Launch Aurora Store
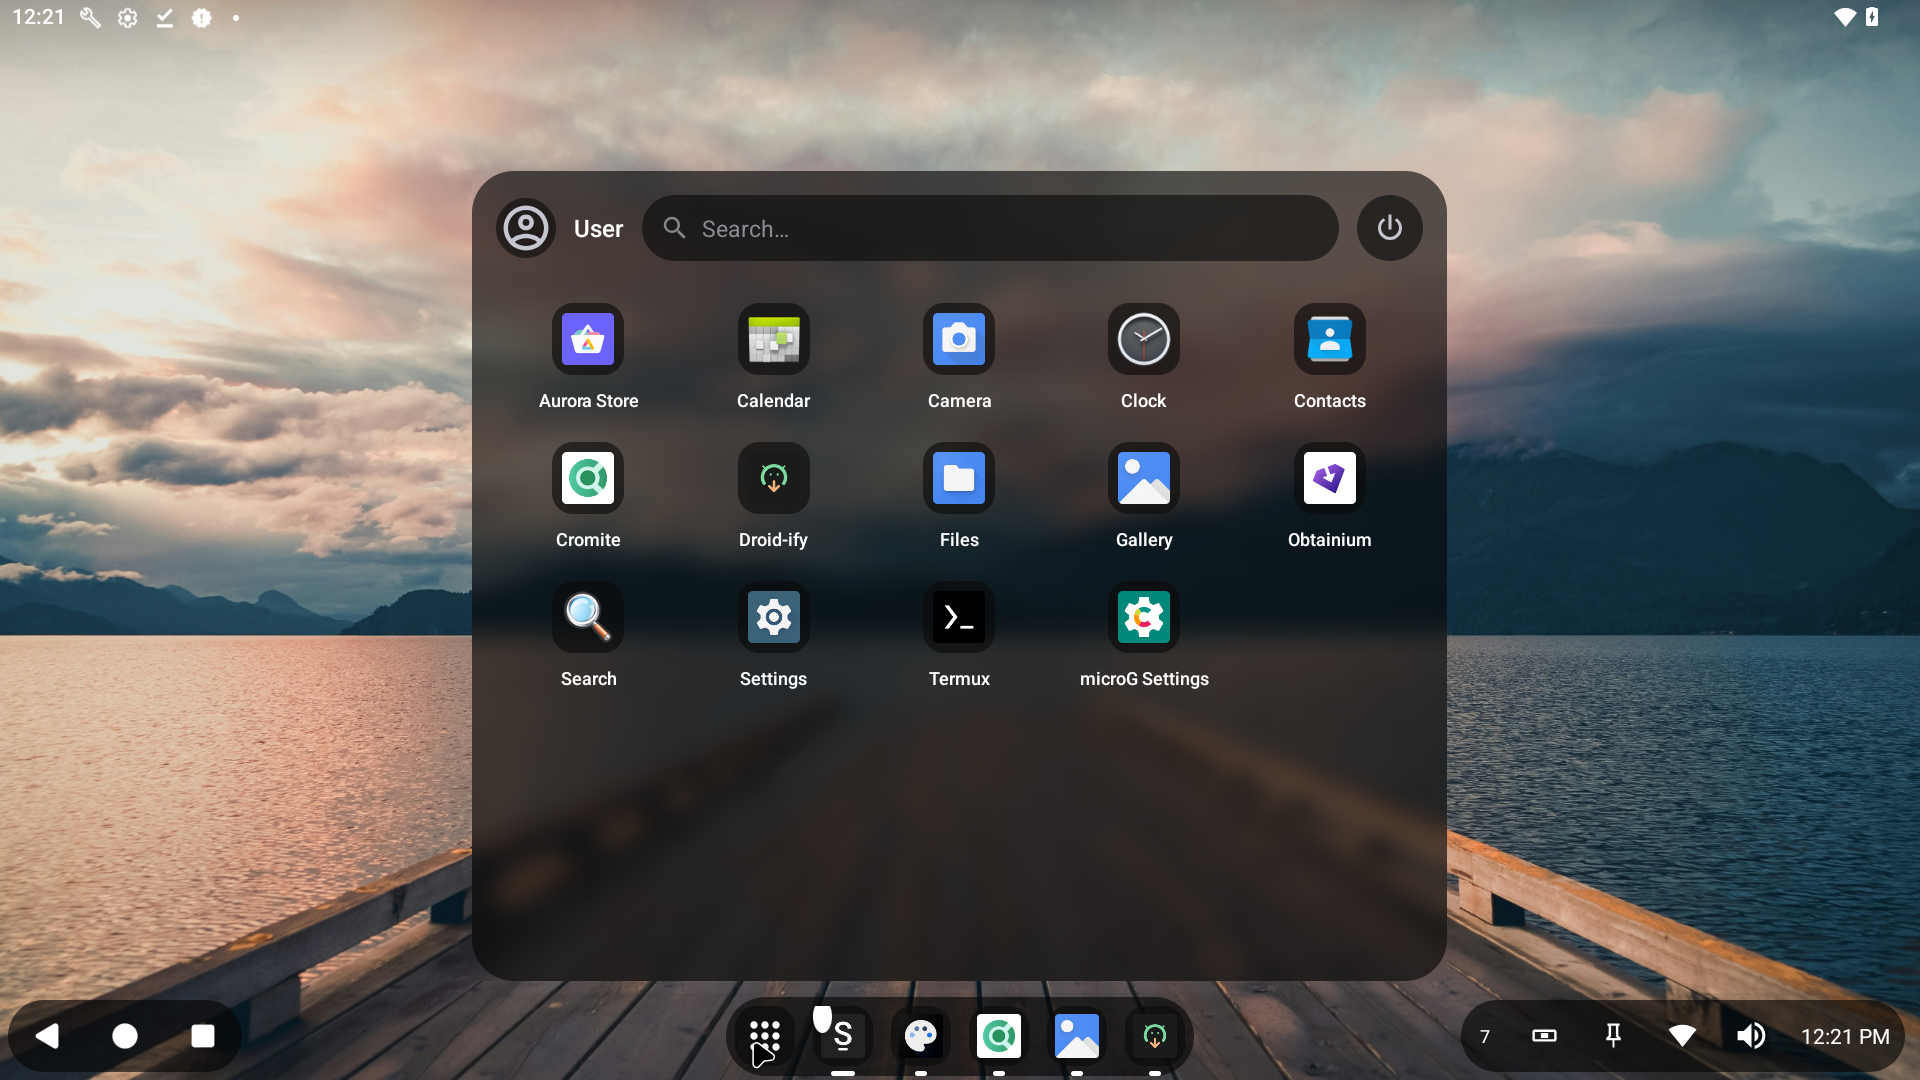Image resolution: width=1920 pixels, height=1080 pixels. [x=588, y=339]
